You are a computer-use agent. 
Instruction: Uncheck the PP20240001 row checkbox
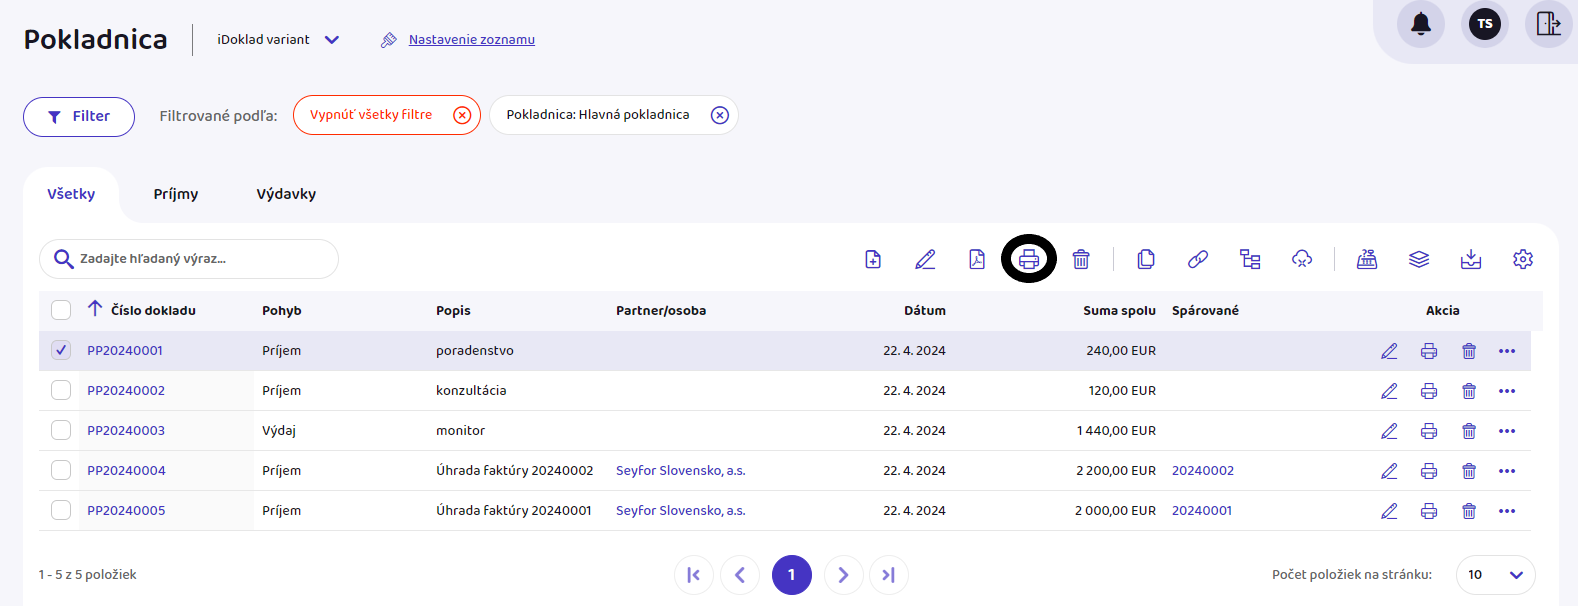(61, 350)
